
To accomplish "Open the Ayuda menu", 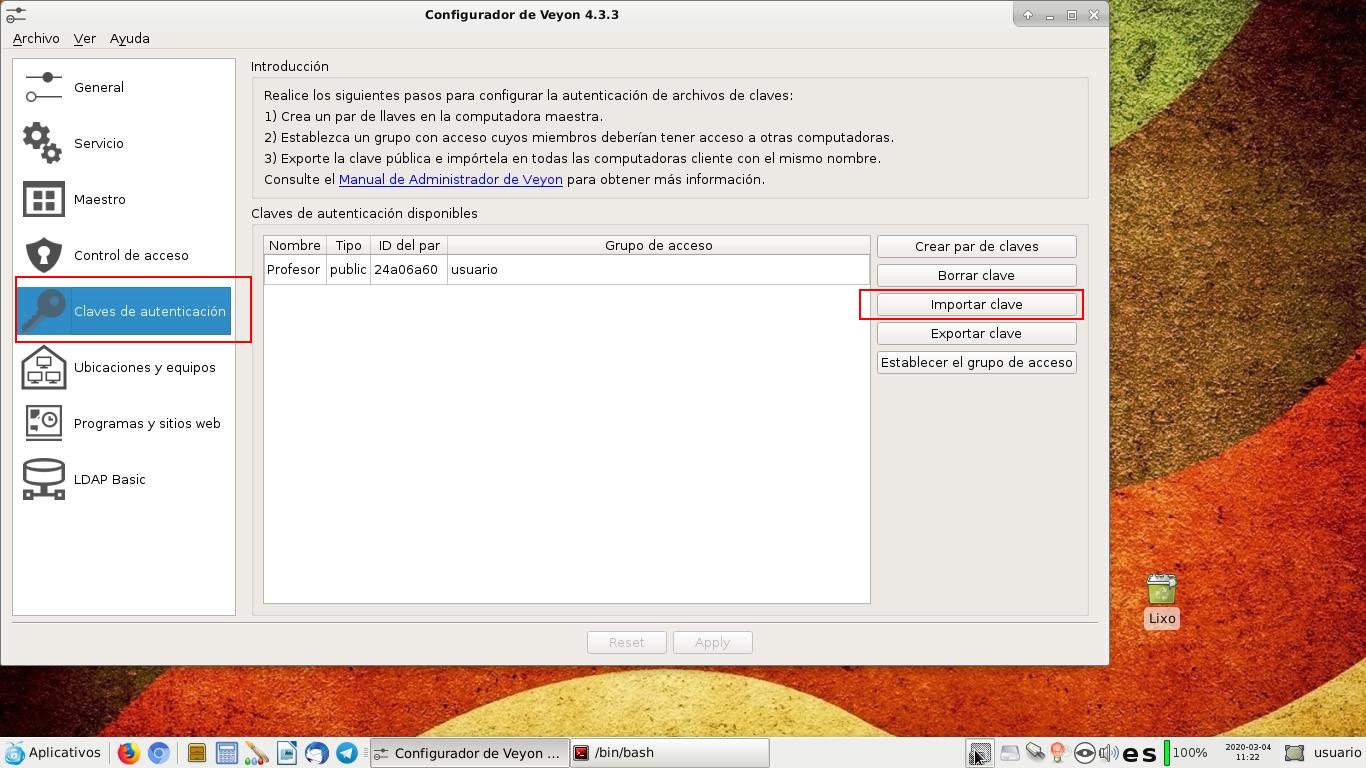I will pyautogui.click(x=129, y=38).
